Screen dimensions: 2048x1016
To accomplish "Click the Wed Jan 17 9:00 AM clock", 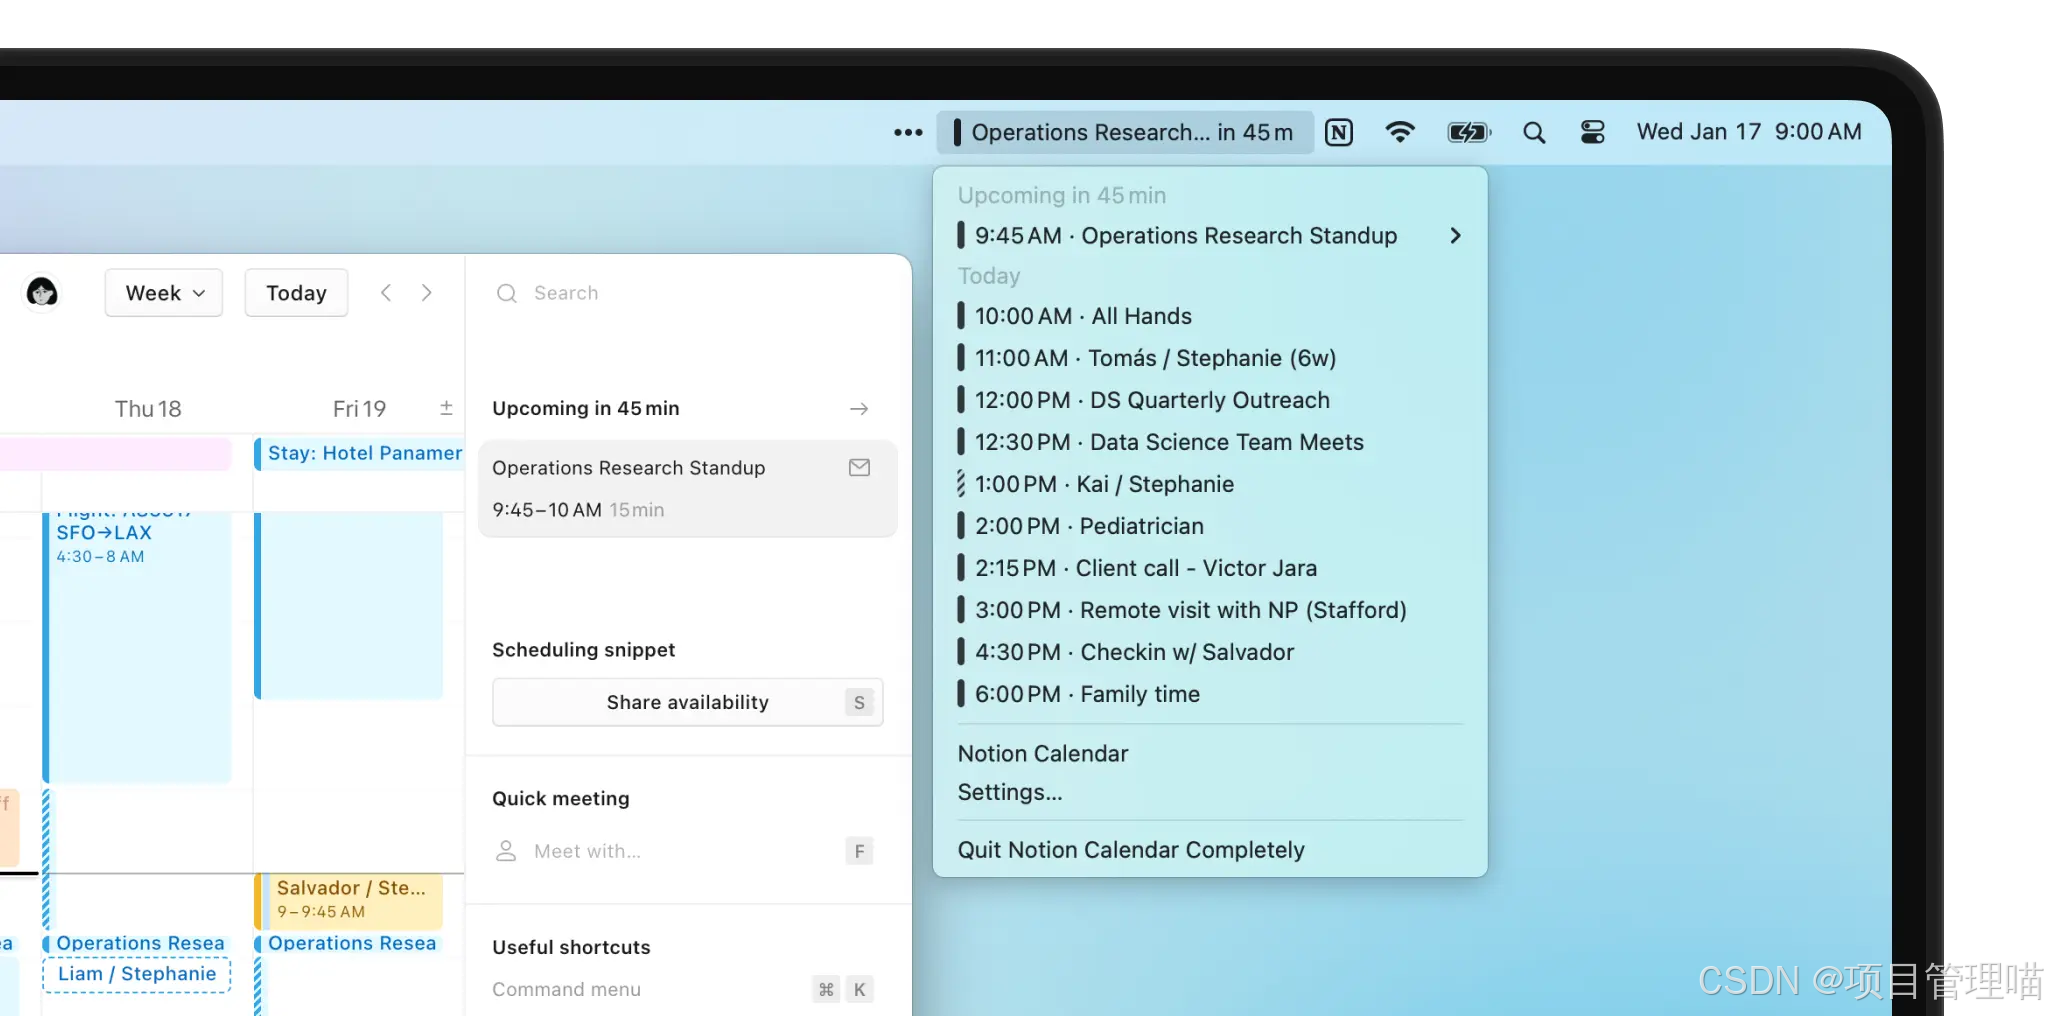I will (1749, 132).
